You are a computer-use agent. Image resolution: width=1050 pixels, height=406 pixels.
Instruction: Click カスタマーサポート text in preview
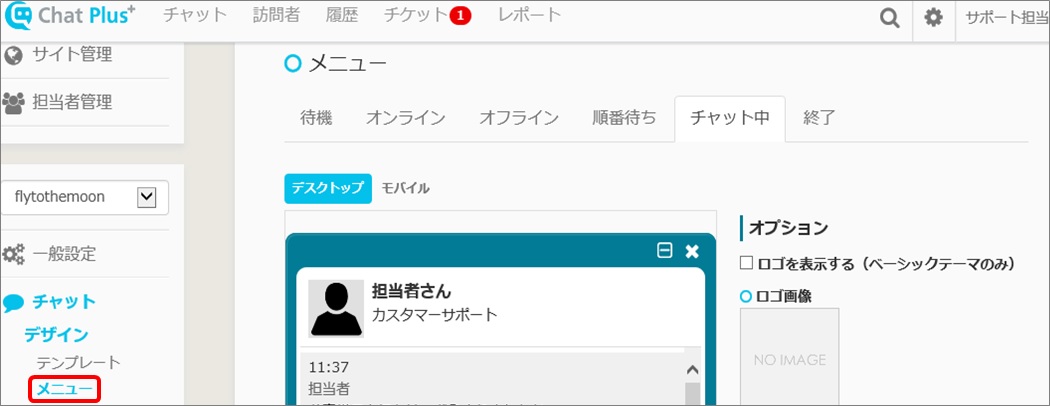click(435, 314)
